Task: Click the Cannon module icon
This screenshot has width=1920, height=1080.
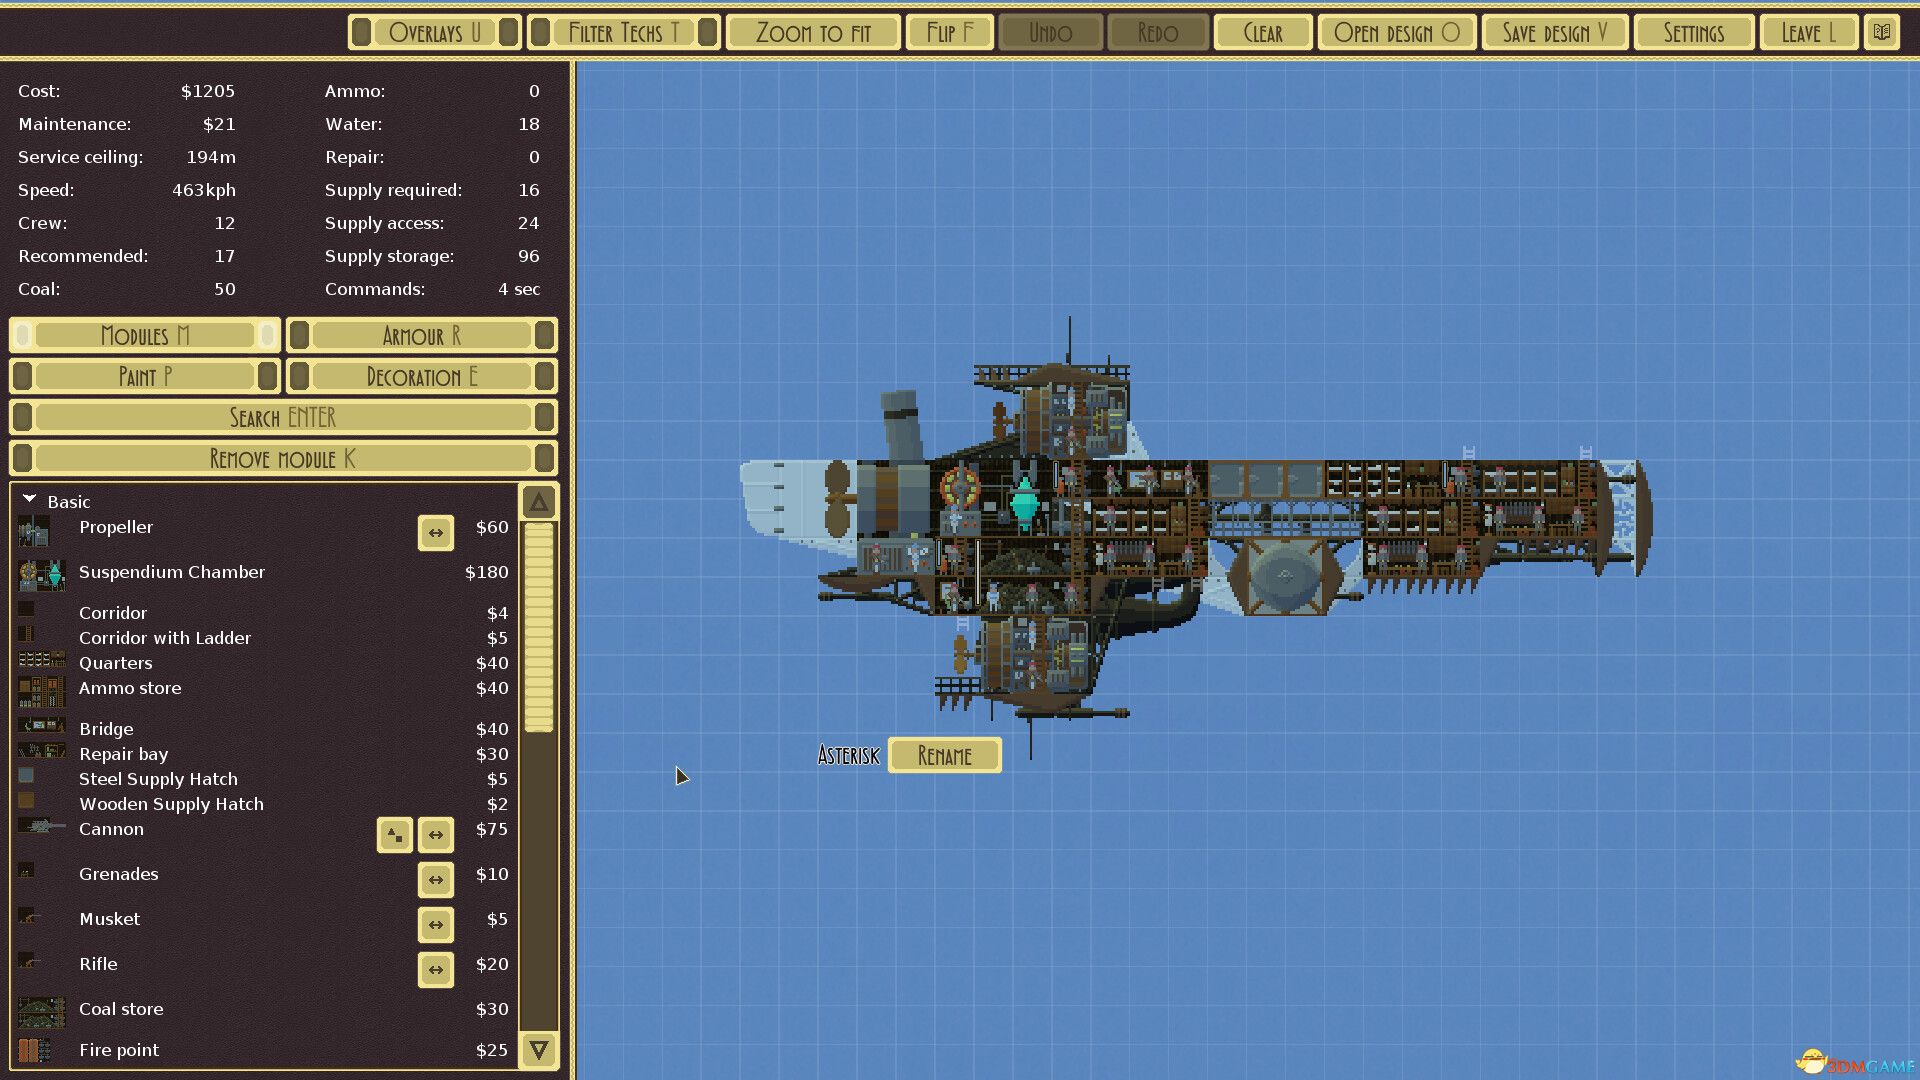Action: [41, 829]
